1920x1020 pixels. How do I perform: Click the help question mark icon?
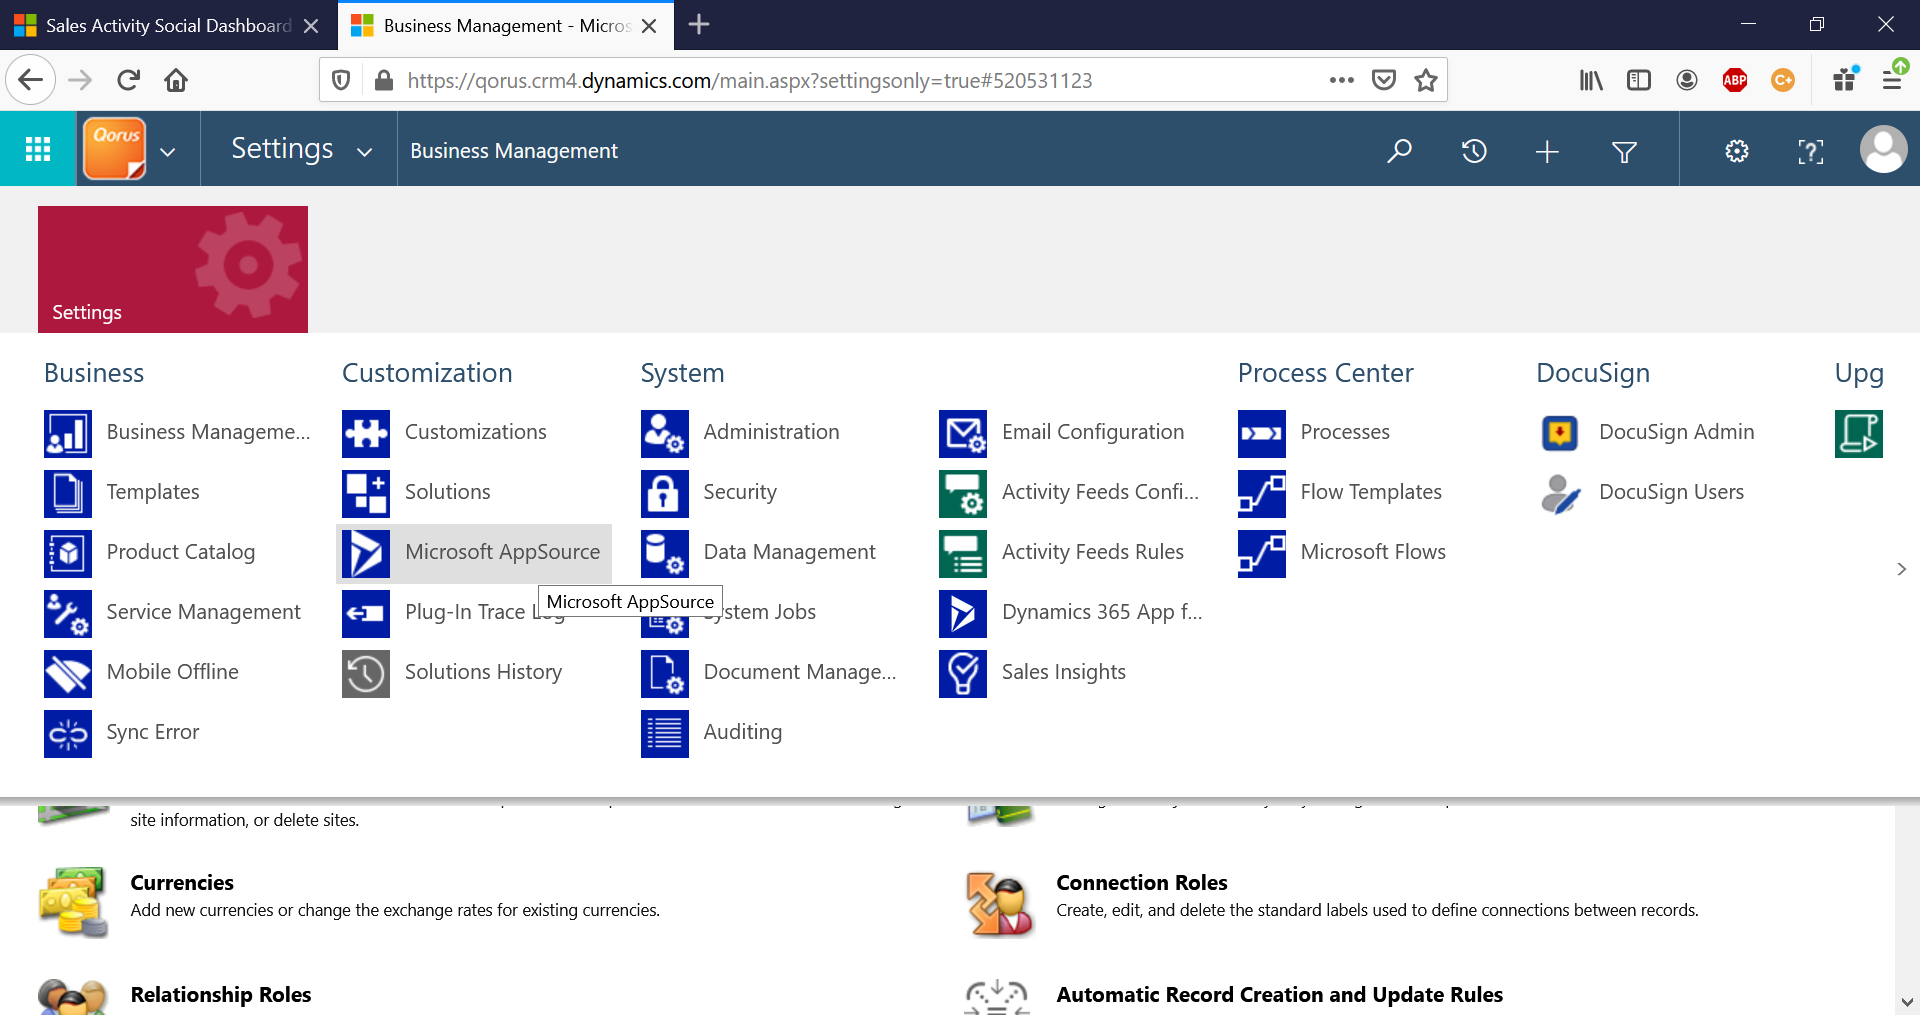1810,151
